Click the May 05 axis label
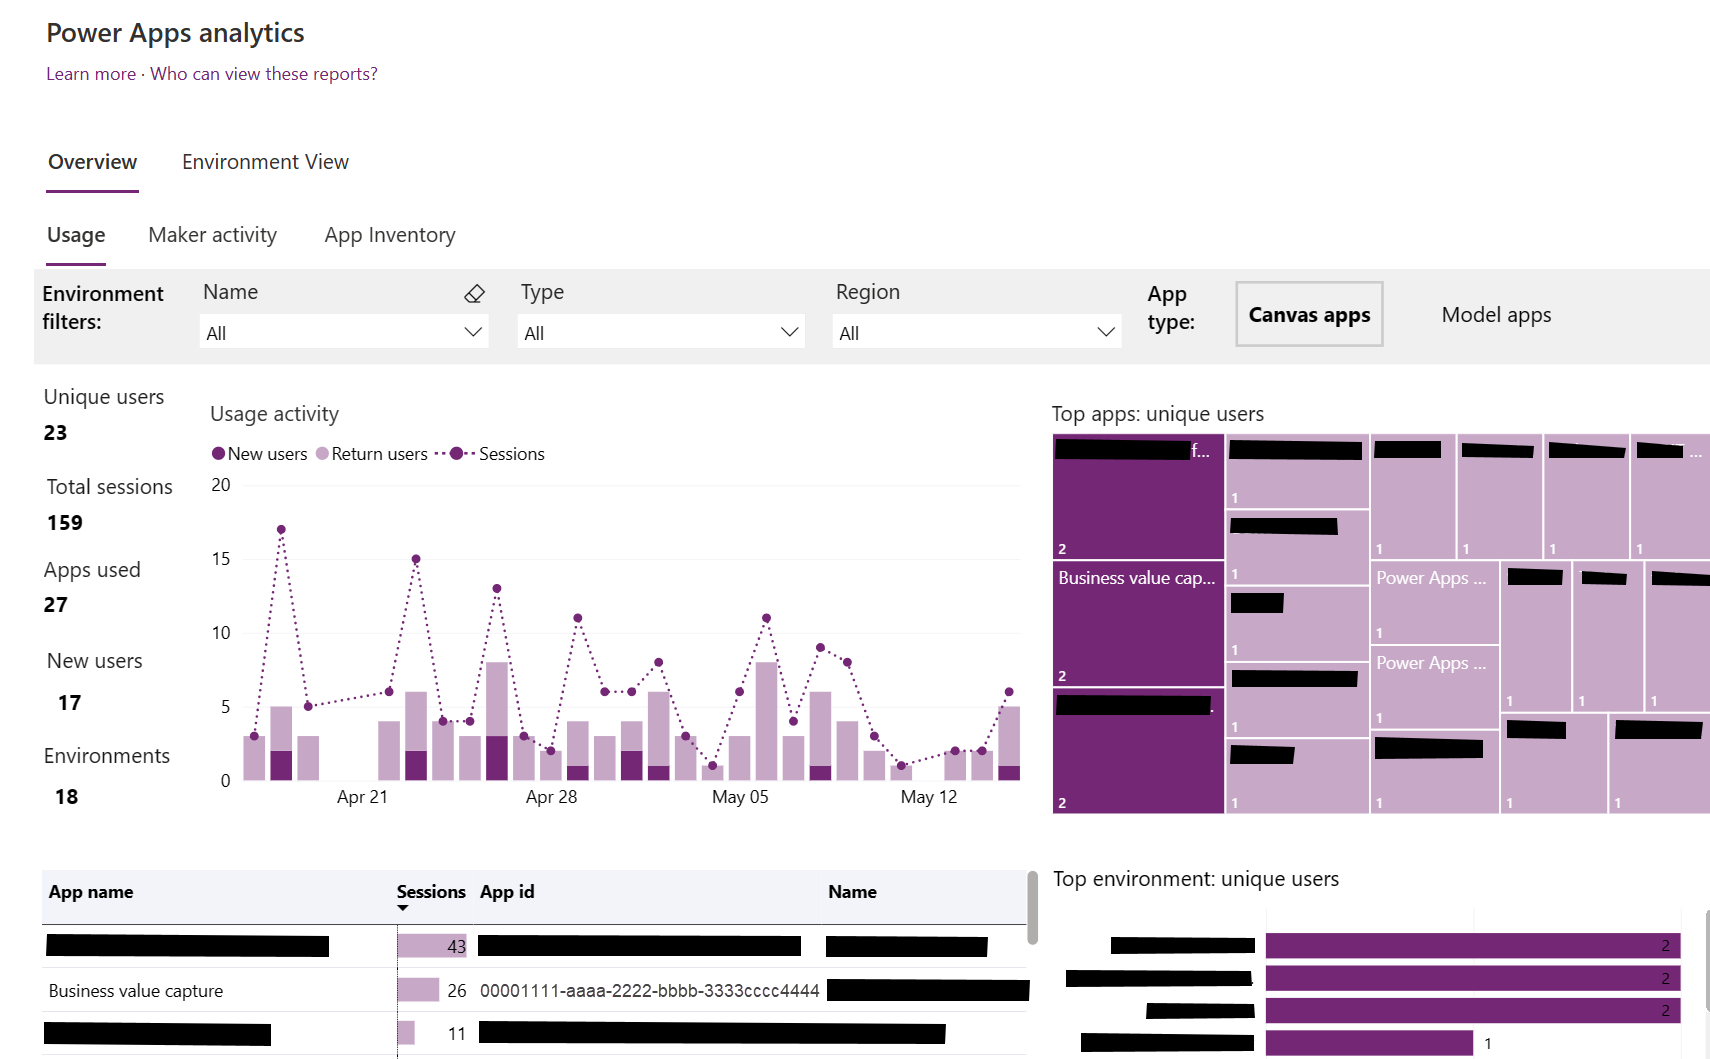 (x=740, y=797)
